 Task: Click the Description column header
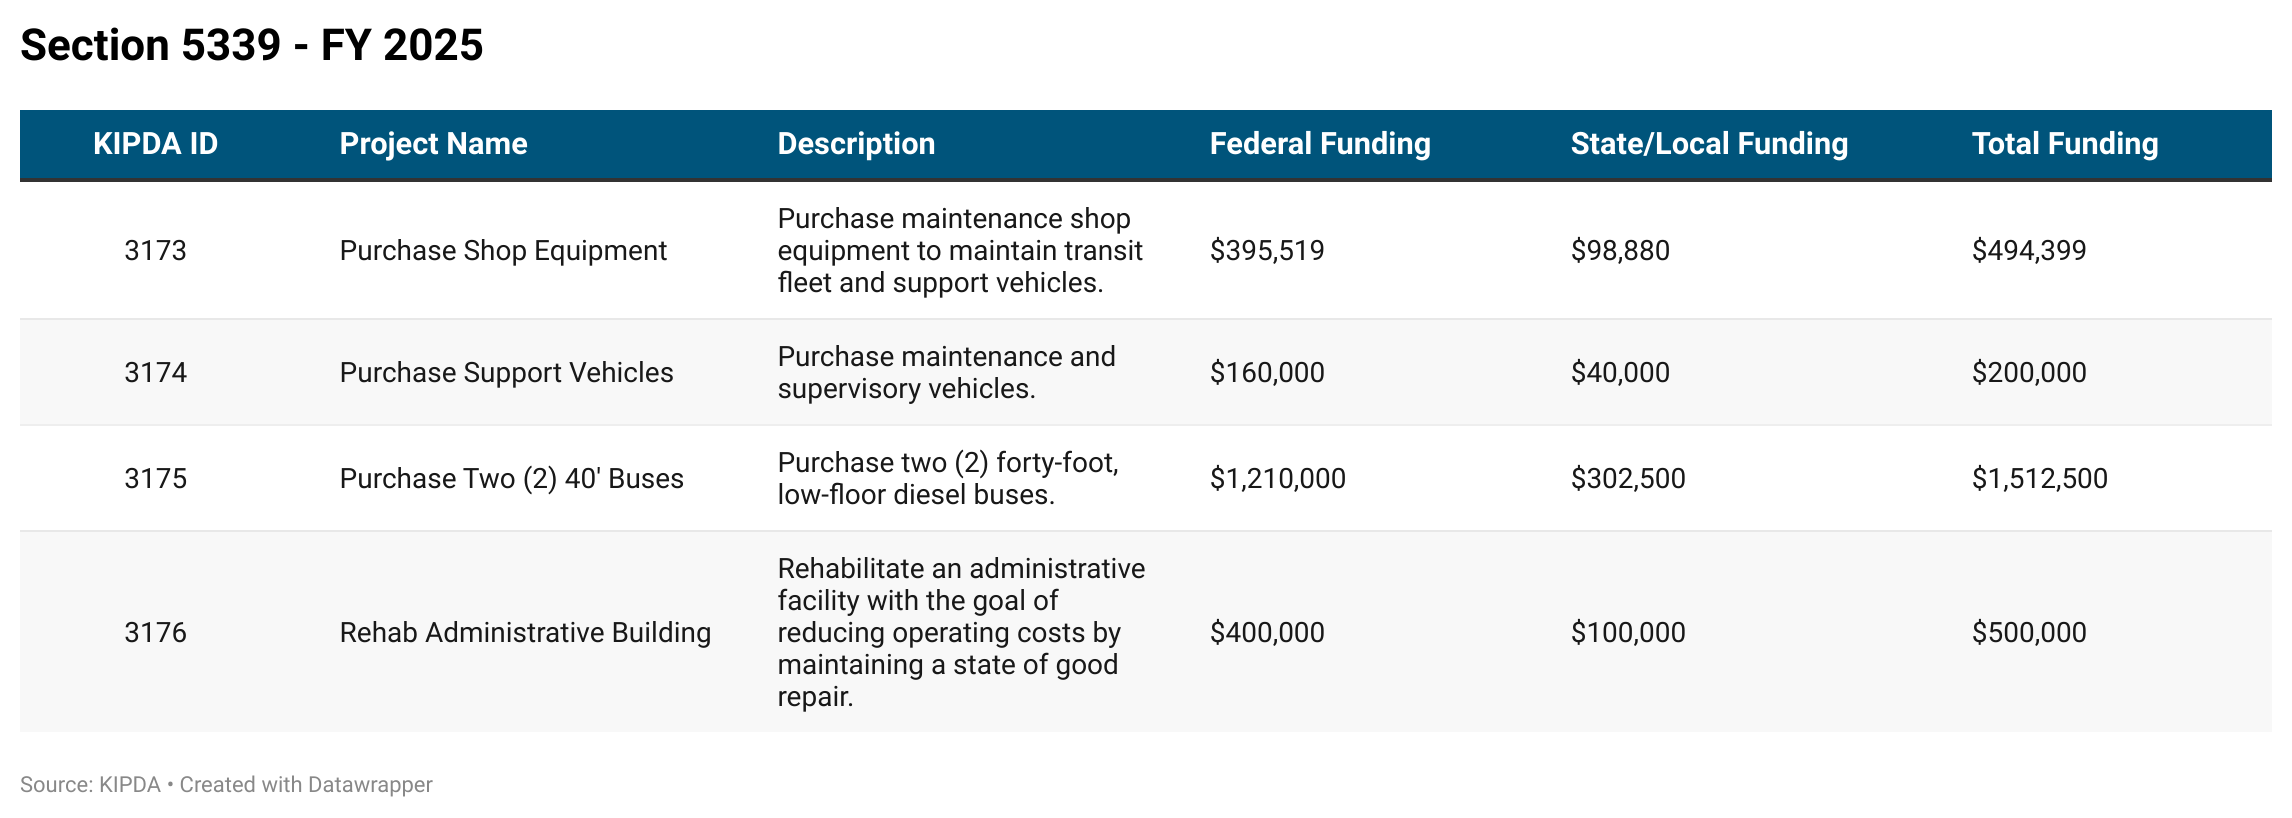[856, 144]
